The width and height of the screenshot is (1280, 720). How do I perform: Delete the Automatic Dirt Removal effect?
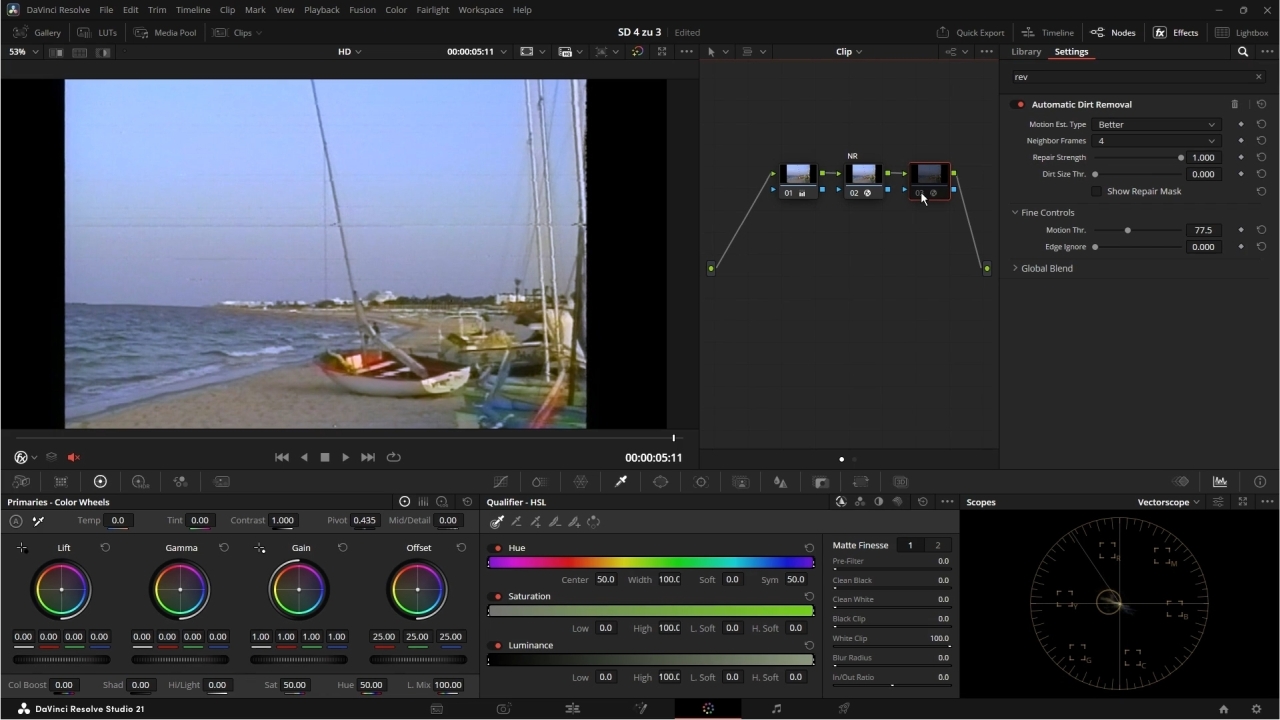[1234, 104]
